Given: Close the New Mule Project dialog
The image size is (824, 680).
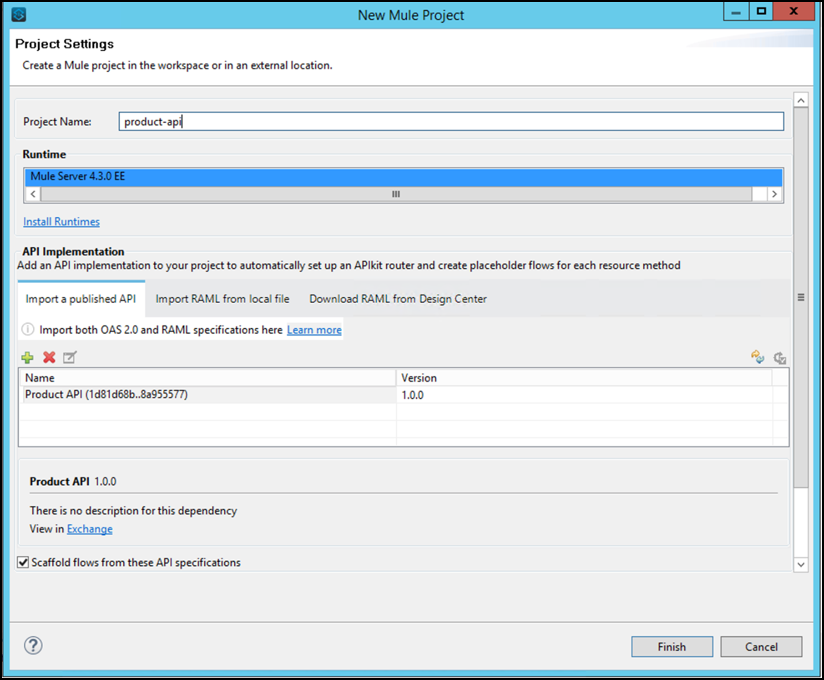Looking at the screenshot, I should coord(794,12).
